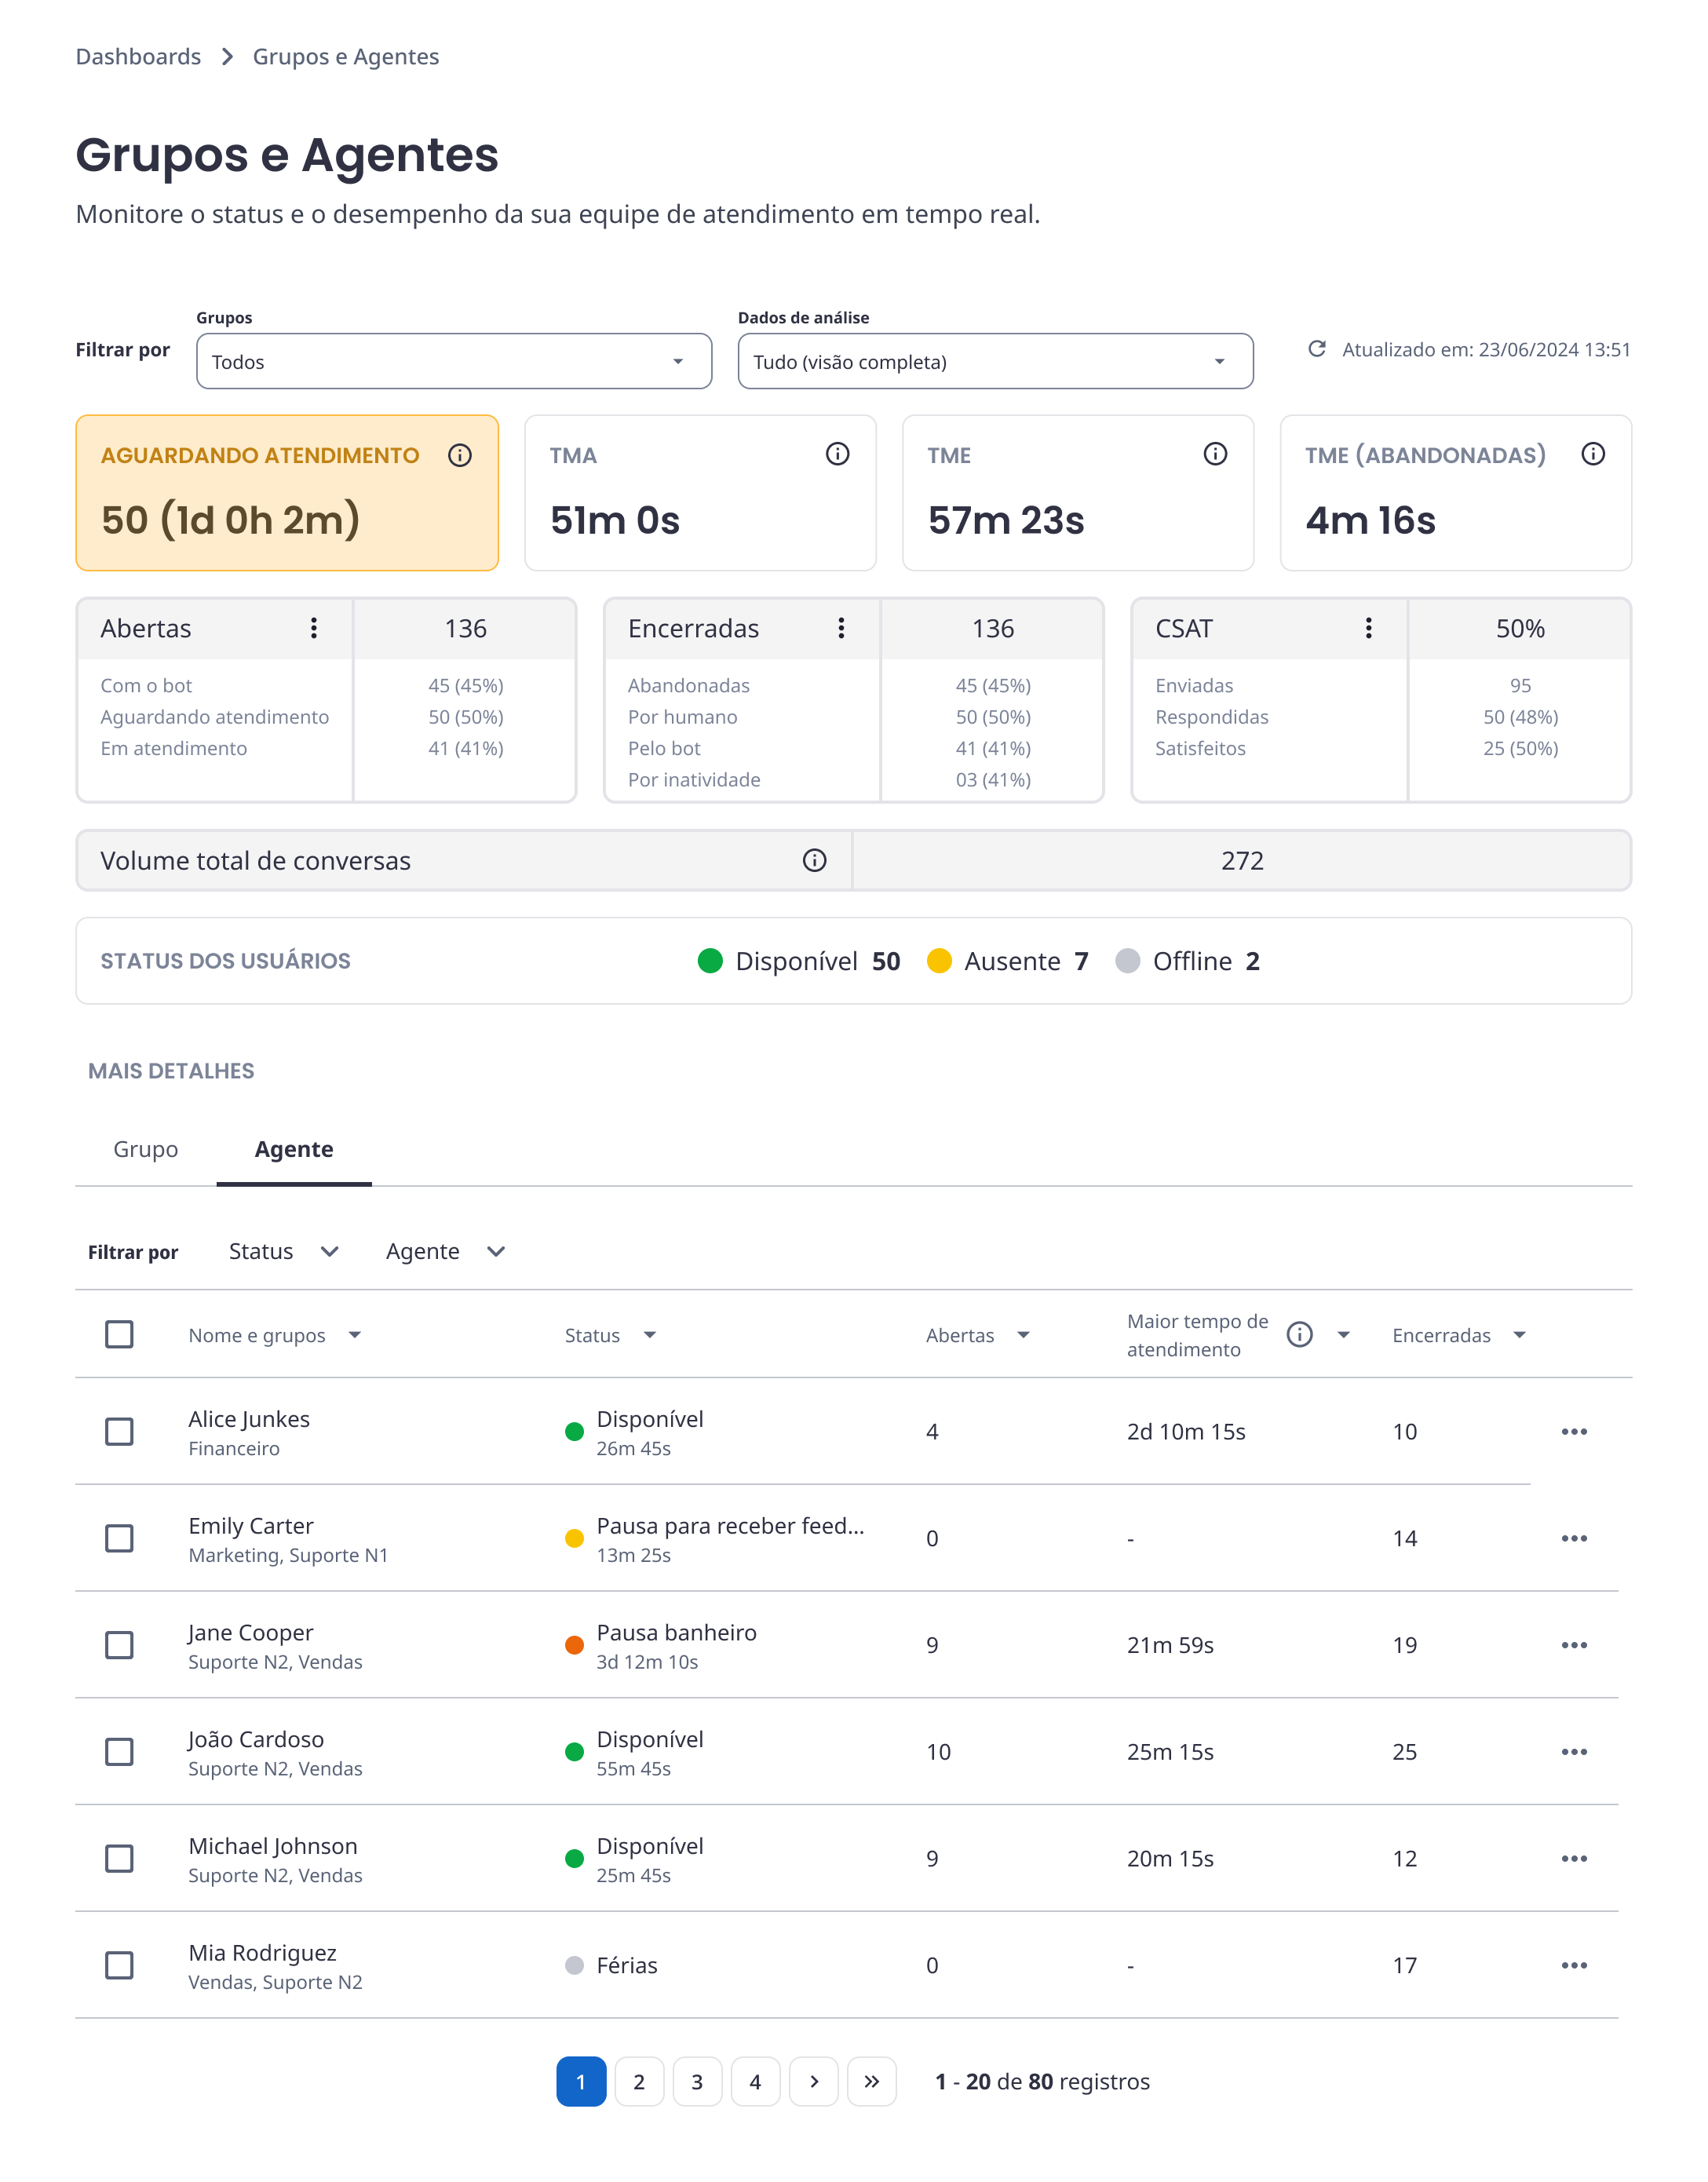Screen dimensions: 1708x2182
Task: Open info icon on Aguardando Atendimento card
Action: tap(460, 456)
